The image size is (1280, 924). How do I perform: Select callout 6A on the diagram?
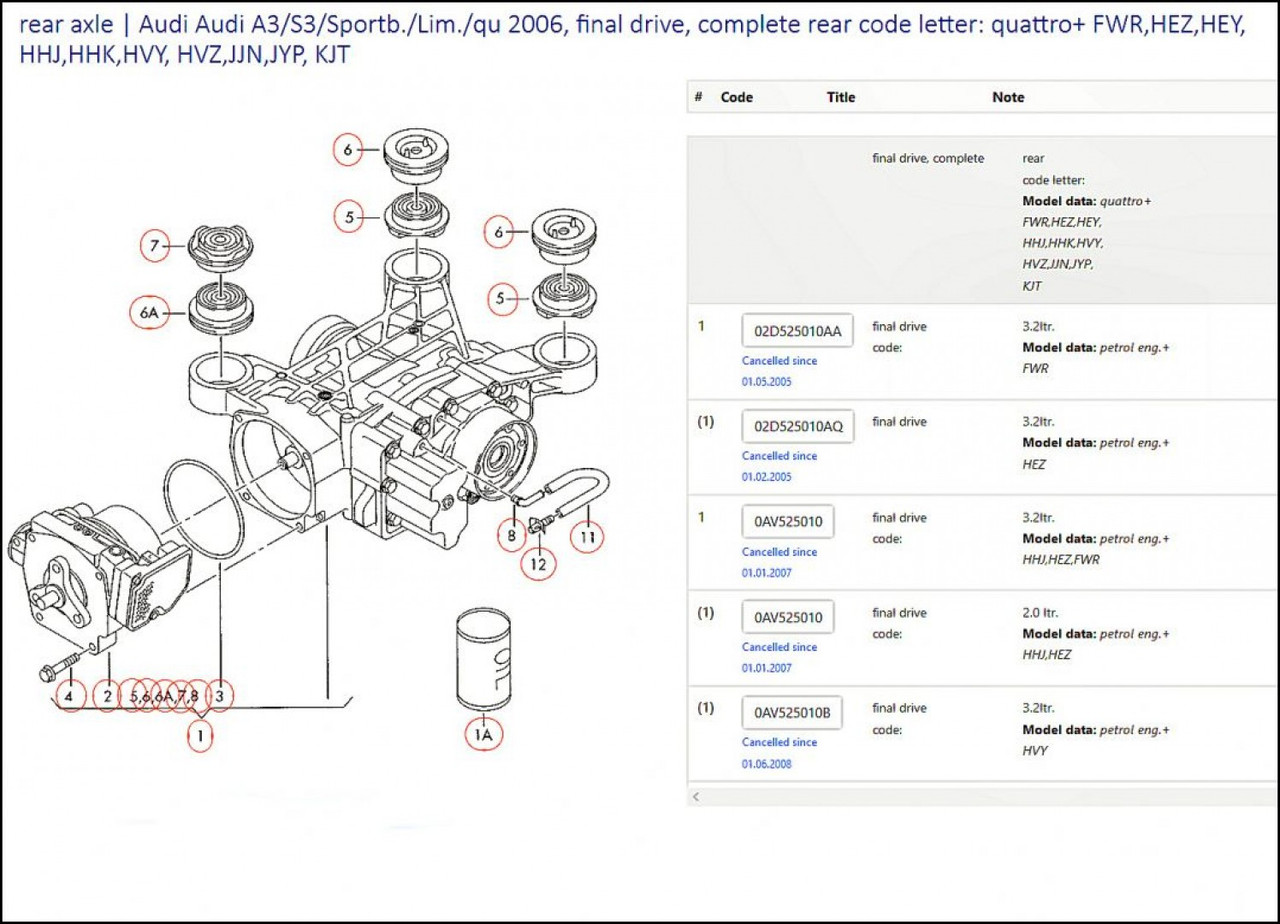[x=150, y=312]
